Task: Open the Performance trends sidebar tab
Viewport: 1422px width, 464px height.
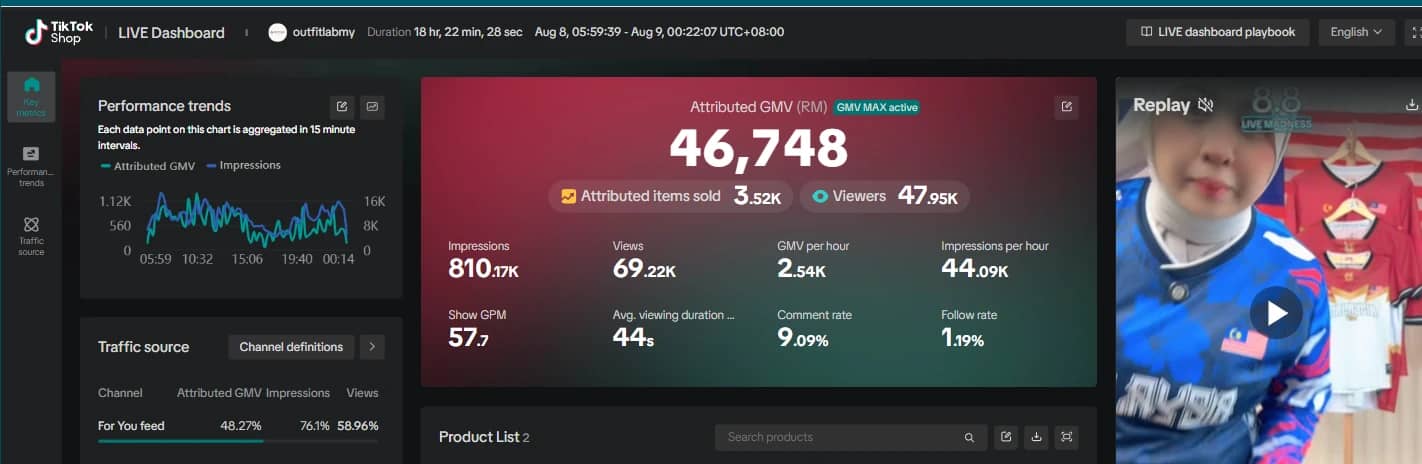Action: pyautogui.click(x=31, y=166)
